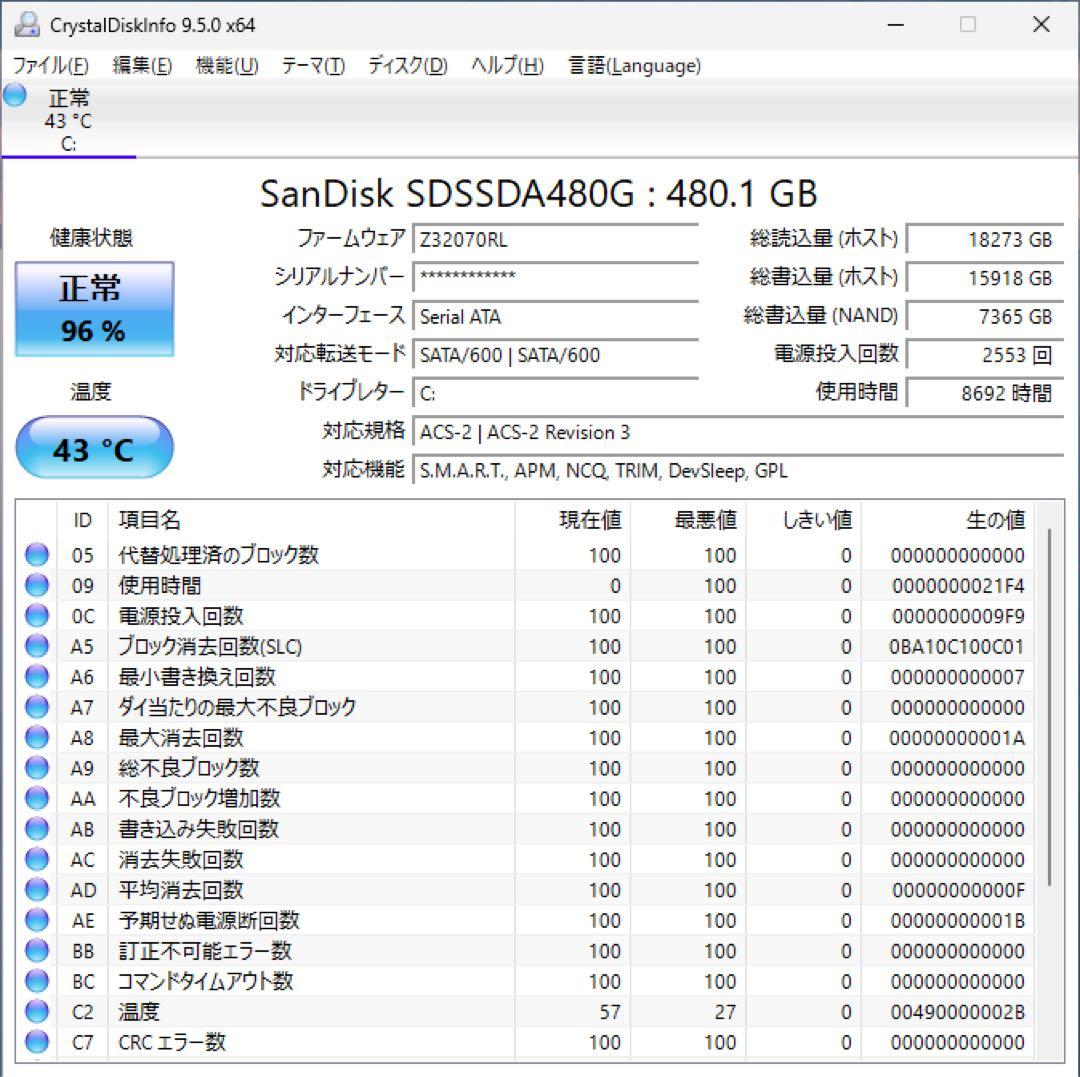Click the status dot for ブロック消去回数(SLC)

point(36,646)
